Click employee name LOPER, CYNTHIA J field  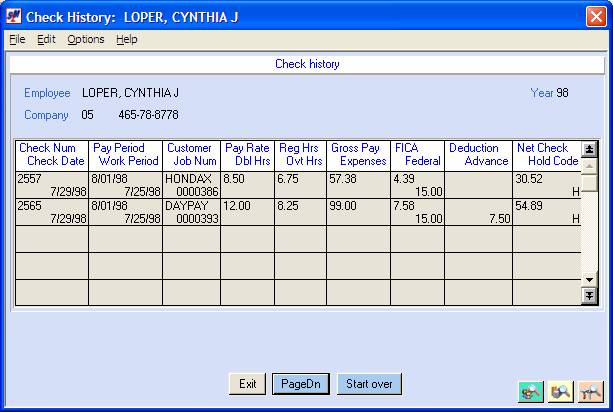(x=130, y=93)
